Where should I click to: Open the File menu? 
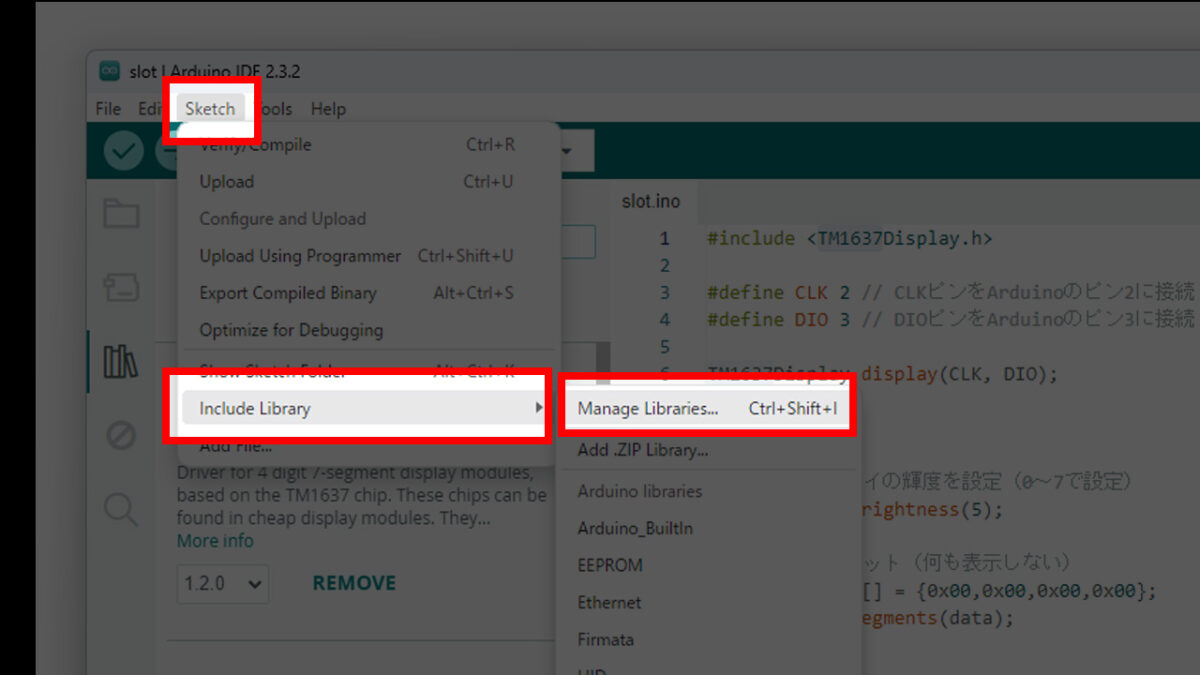tap(108, 109)
